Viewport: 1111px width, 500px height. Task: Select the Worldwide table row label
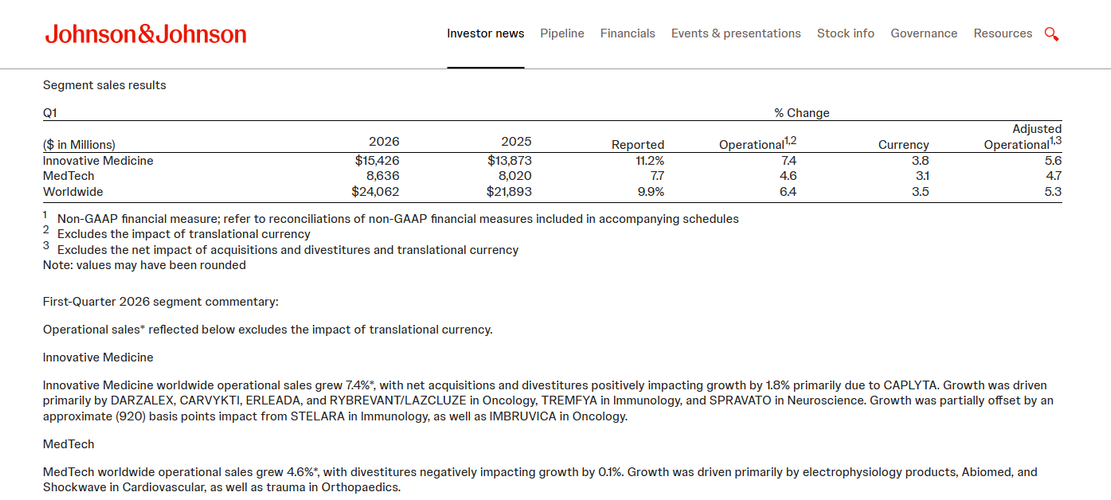[73, 191]
